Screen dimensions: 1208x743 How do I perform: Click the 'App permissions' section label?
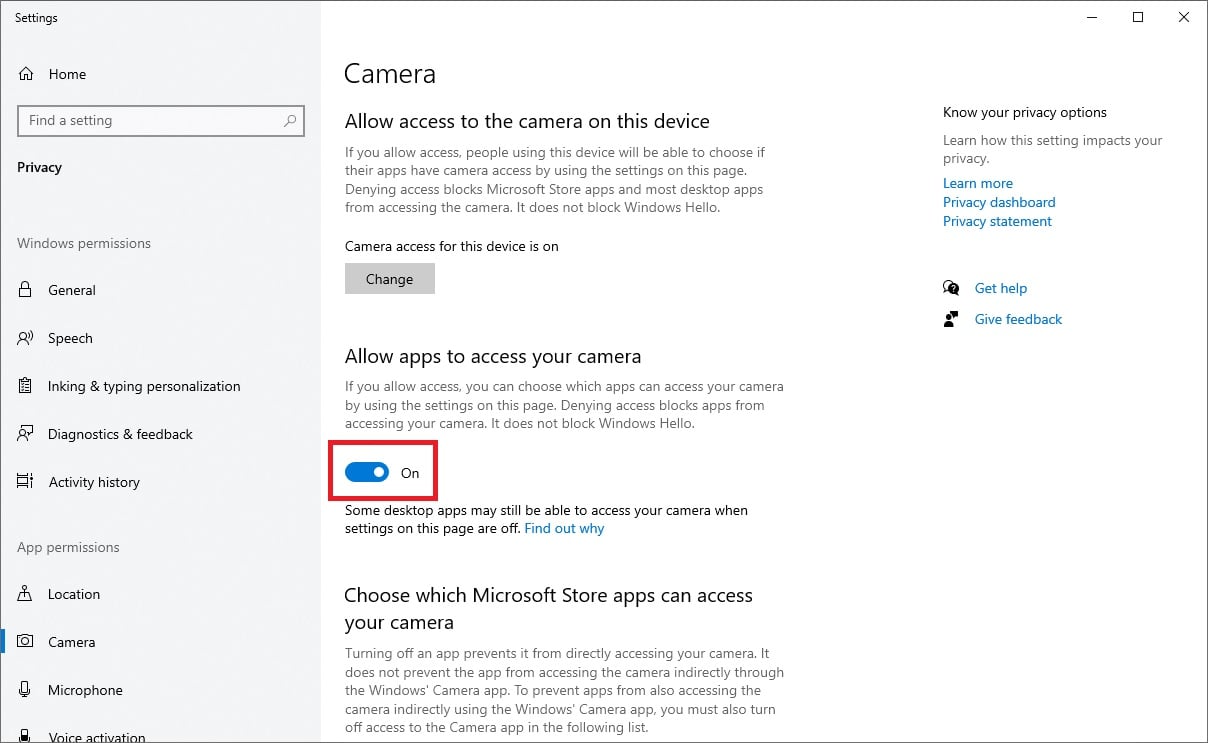(68, 547)
